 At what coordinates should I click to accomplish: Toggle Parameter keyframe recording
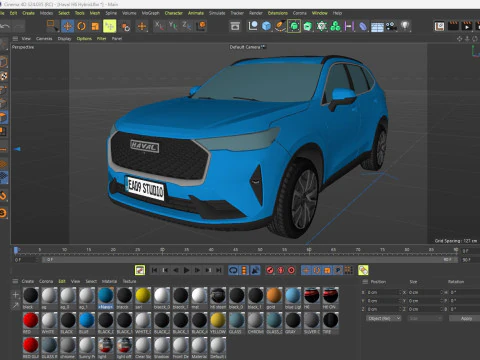338,270
